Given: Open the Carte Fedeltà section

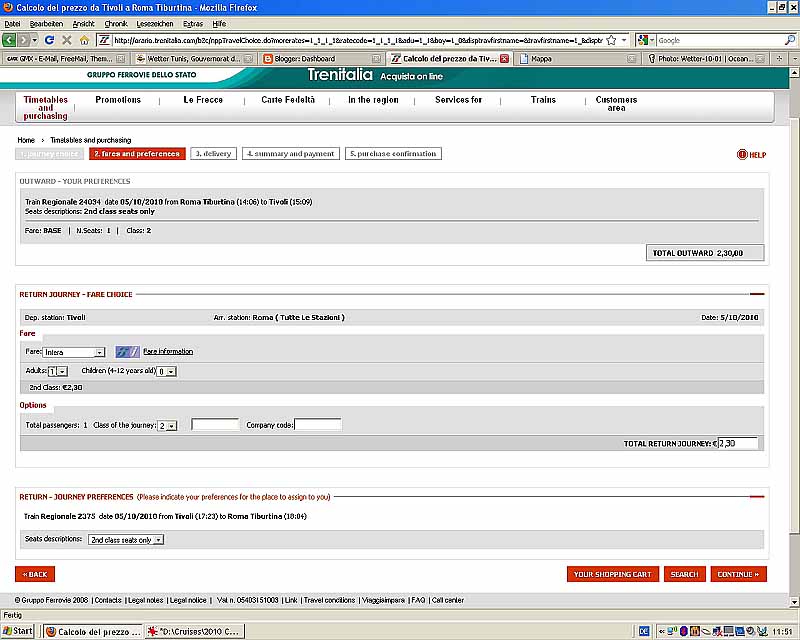Looking at the screenshot, I should pos(288,100).
